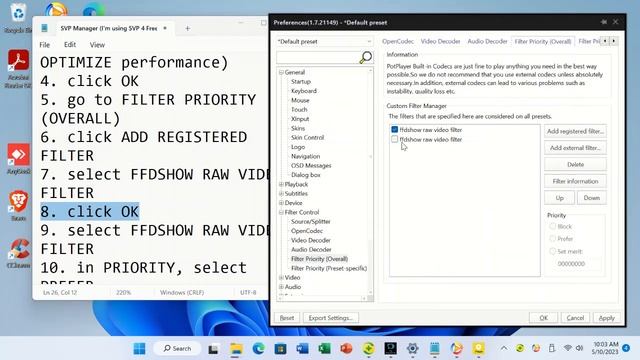
Task: Expand the Audio tree node
Action: [x=281, y=287]
